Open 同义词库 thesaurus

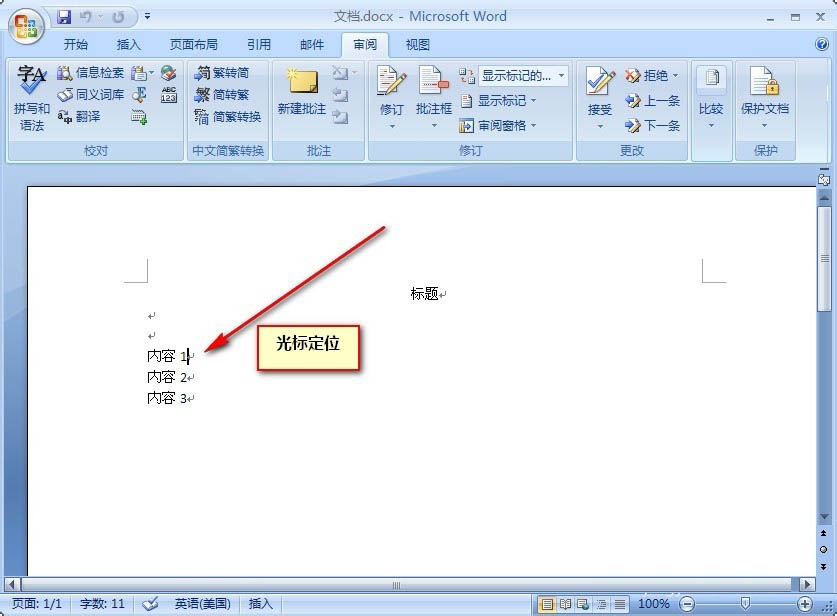[x=90, y=94]
